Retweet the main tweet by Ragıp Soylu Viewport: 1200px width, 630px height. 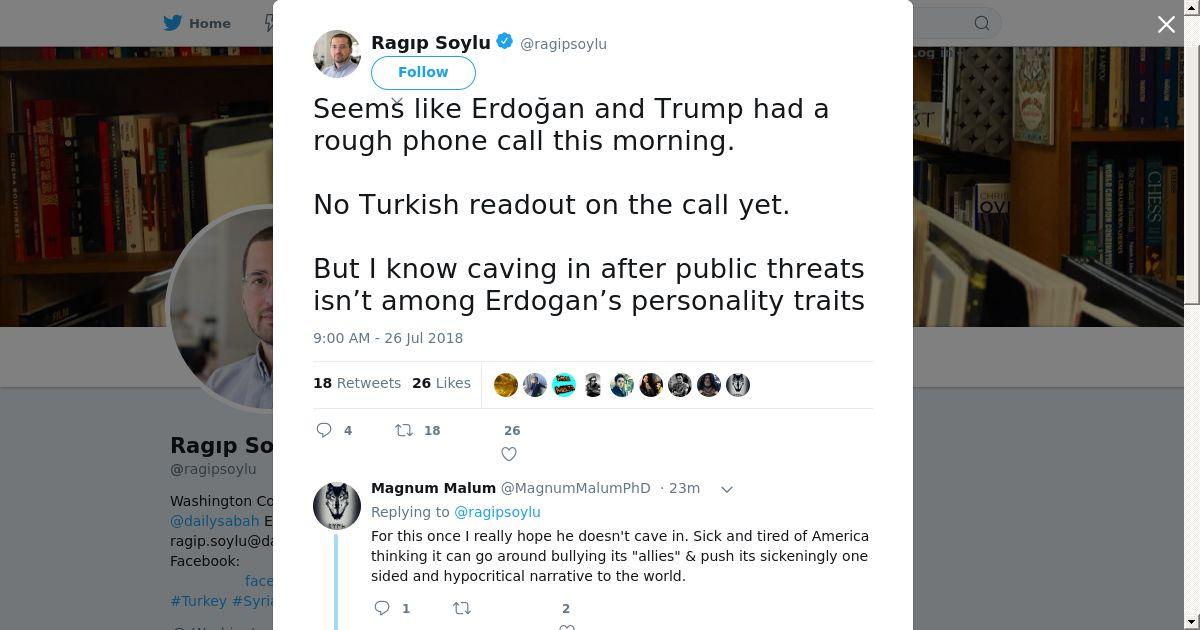coord(404,430)
